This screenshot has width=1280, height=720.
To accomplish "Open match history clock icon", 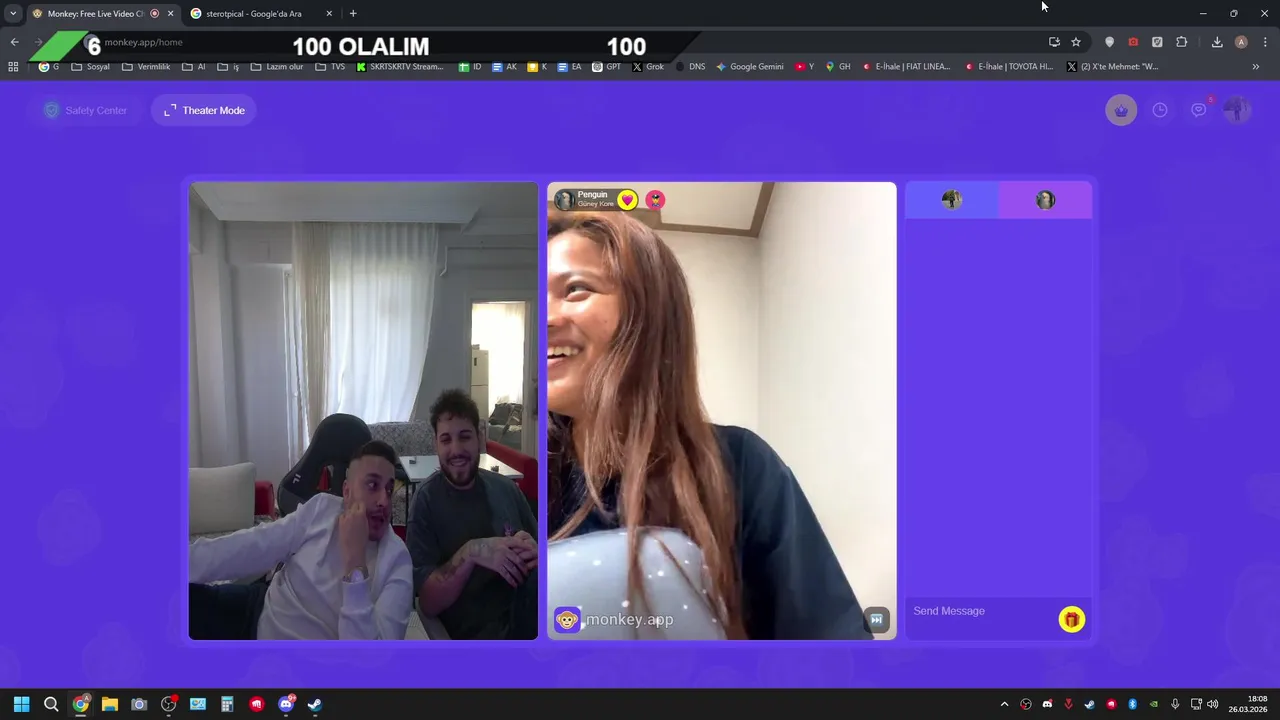I will click(x=1160, y=110).
